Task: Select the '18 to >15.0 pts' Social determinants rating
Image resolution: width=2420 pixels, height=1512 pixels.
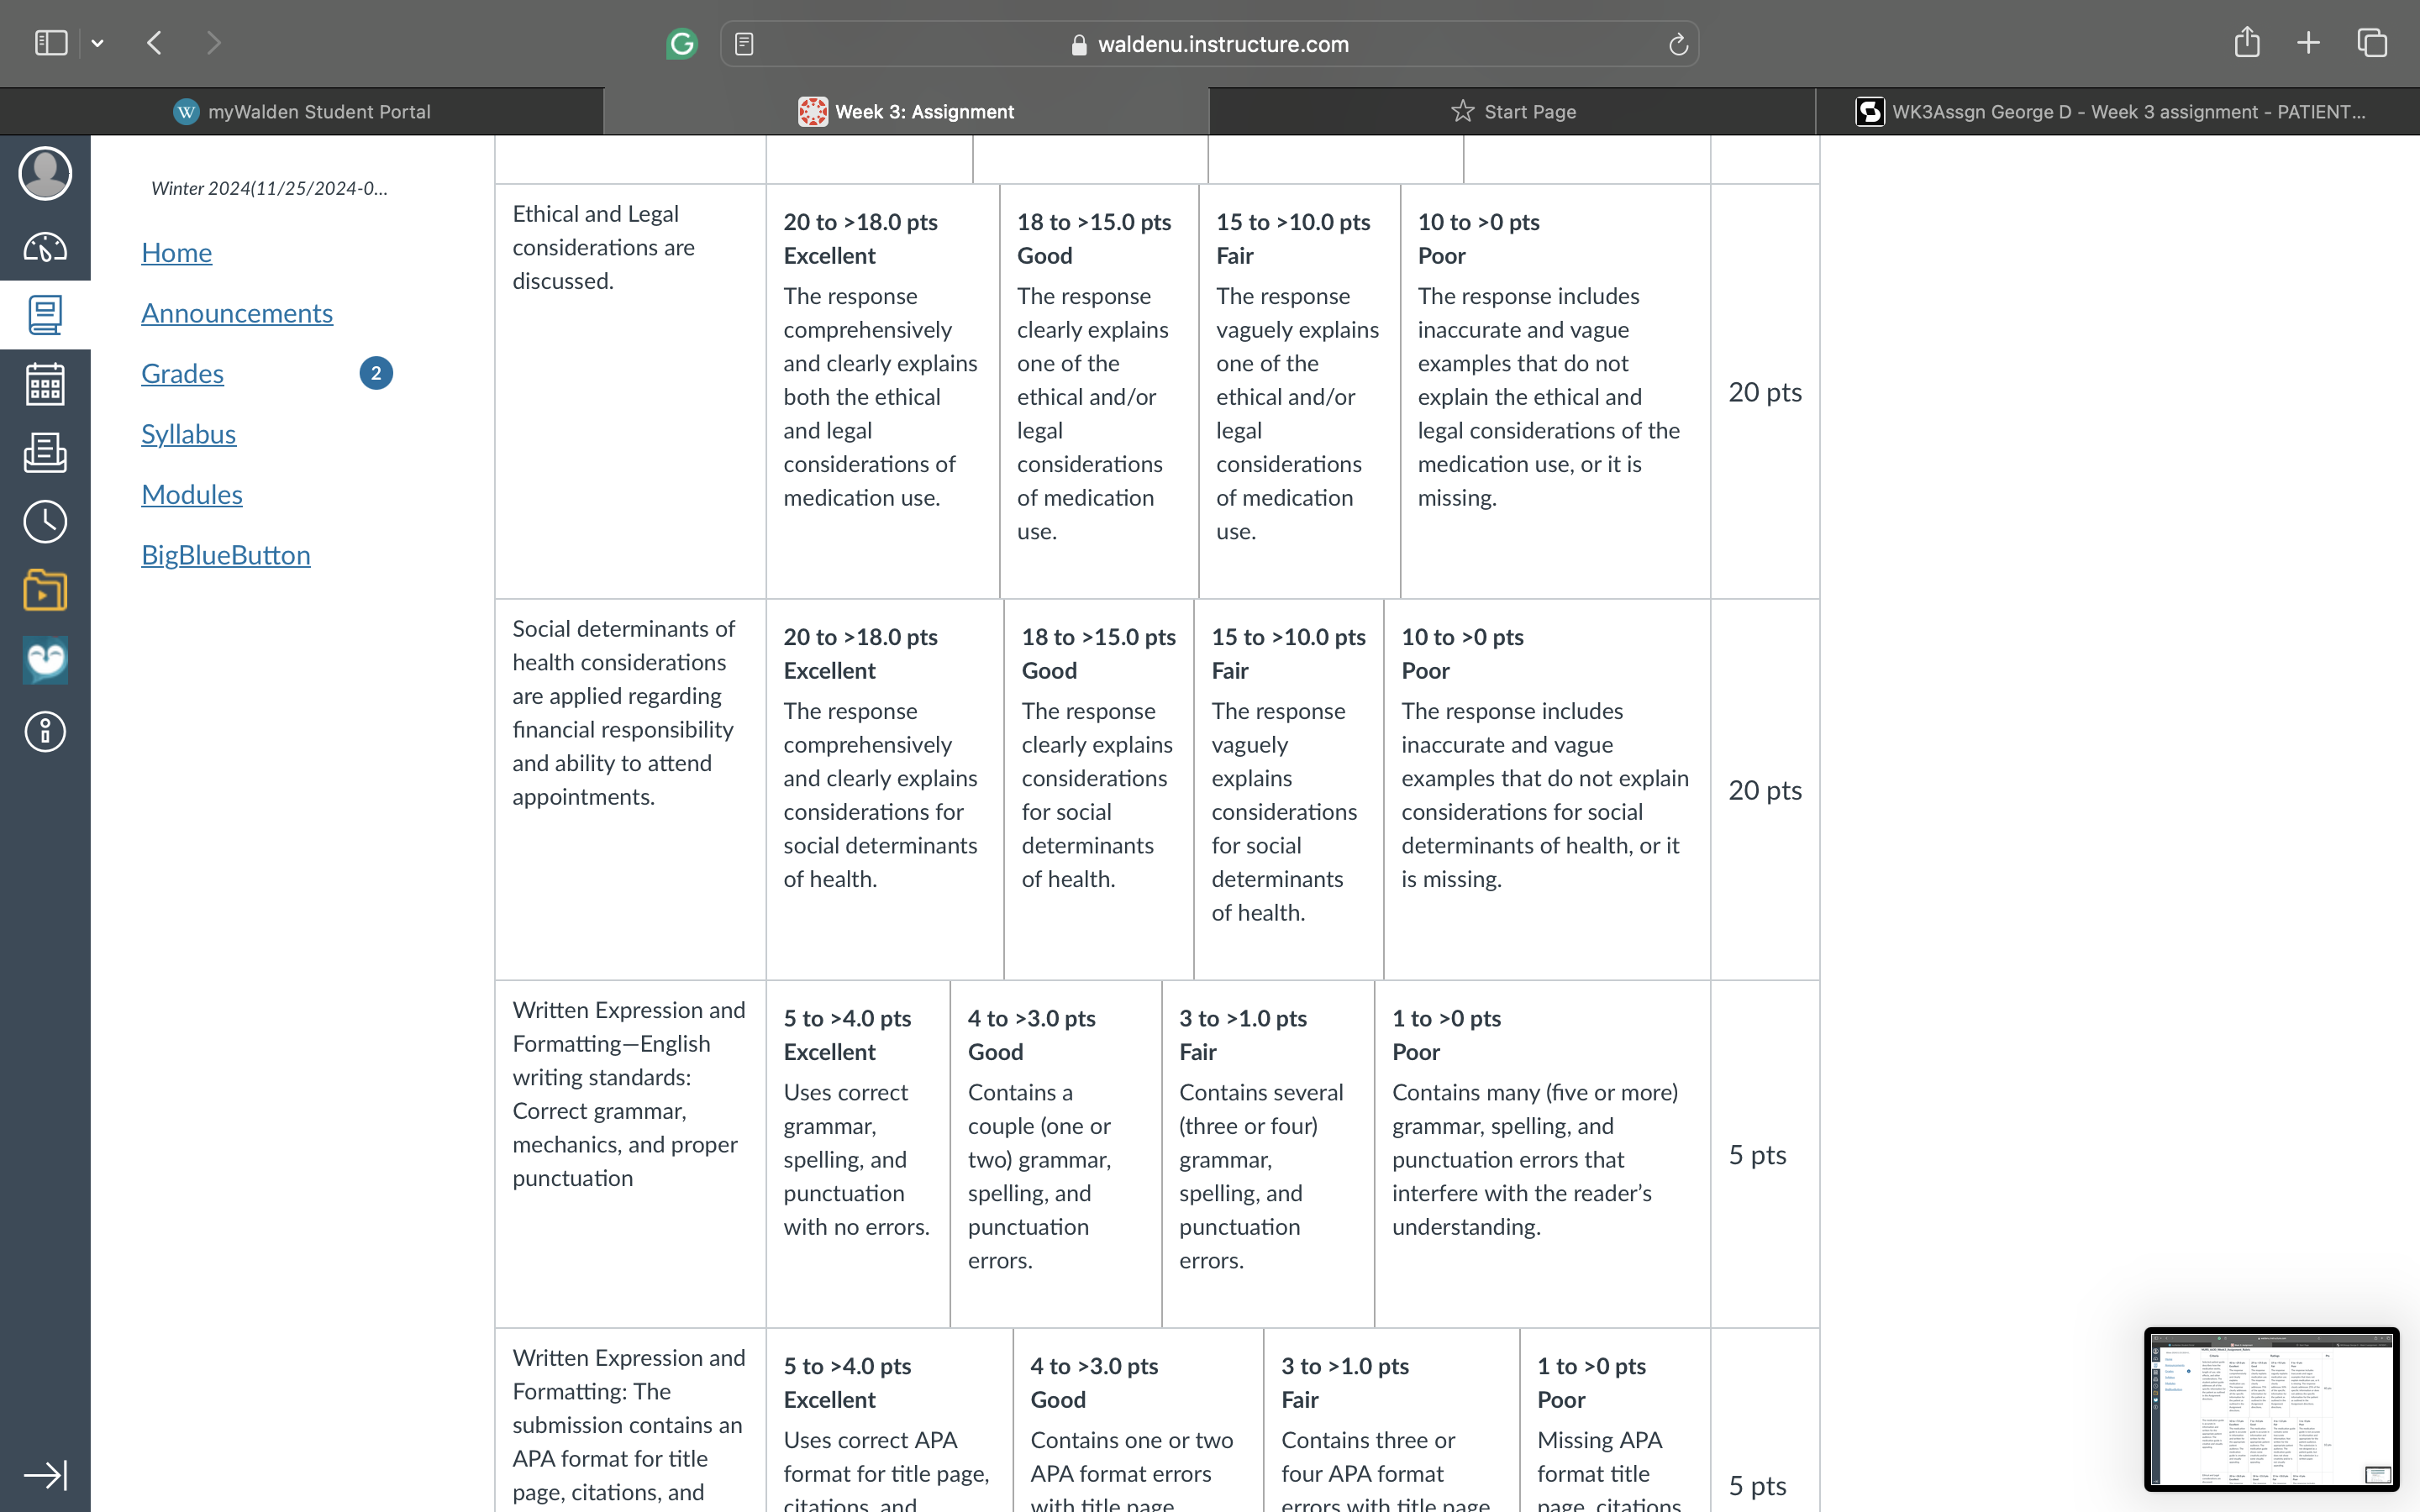Action: click(x=1099, y=789)
